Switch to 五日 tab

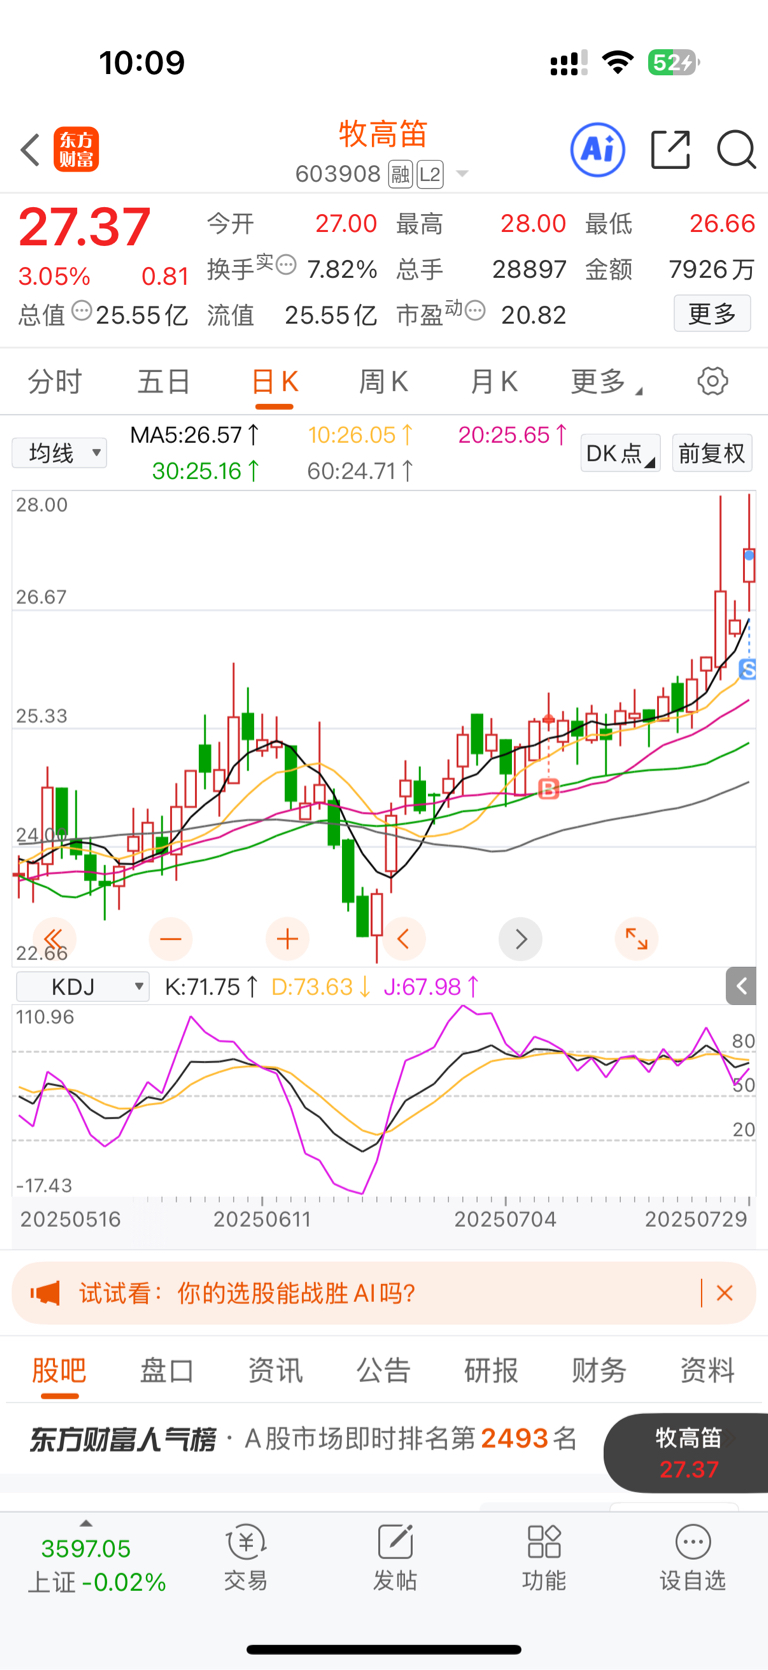(x=164, y=381)
